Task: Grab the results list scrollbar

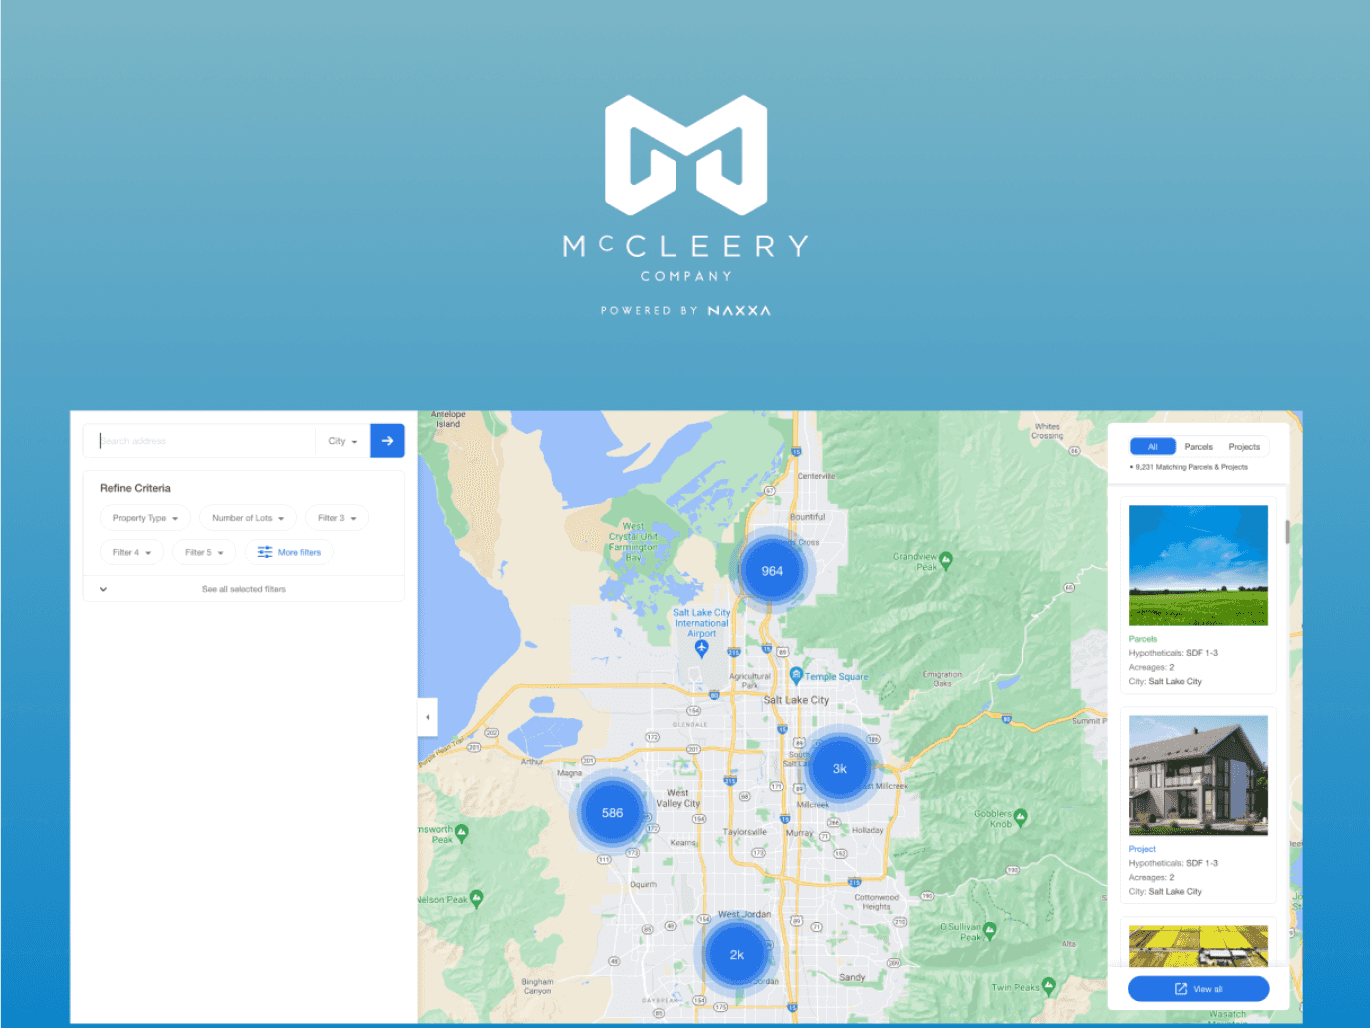Action: pyautogui.click(x=1287, y=532)
